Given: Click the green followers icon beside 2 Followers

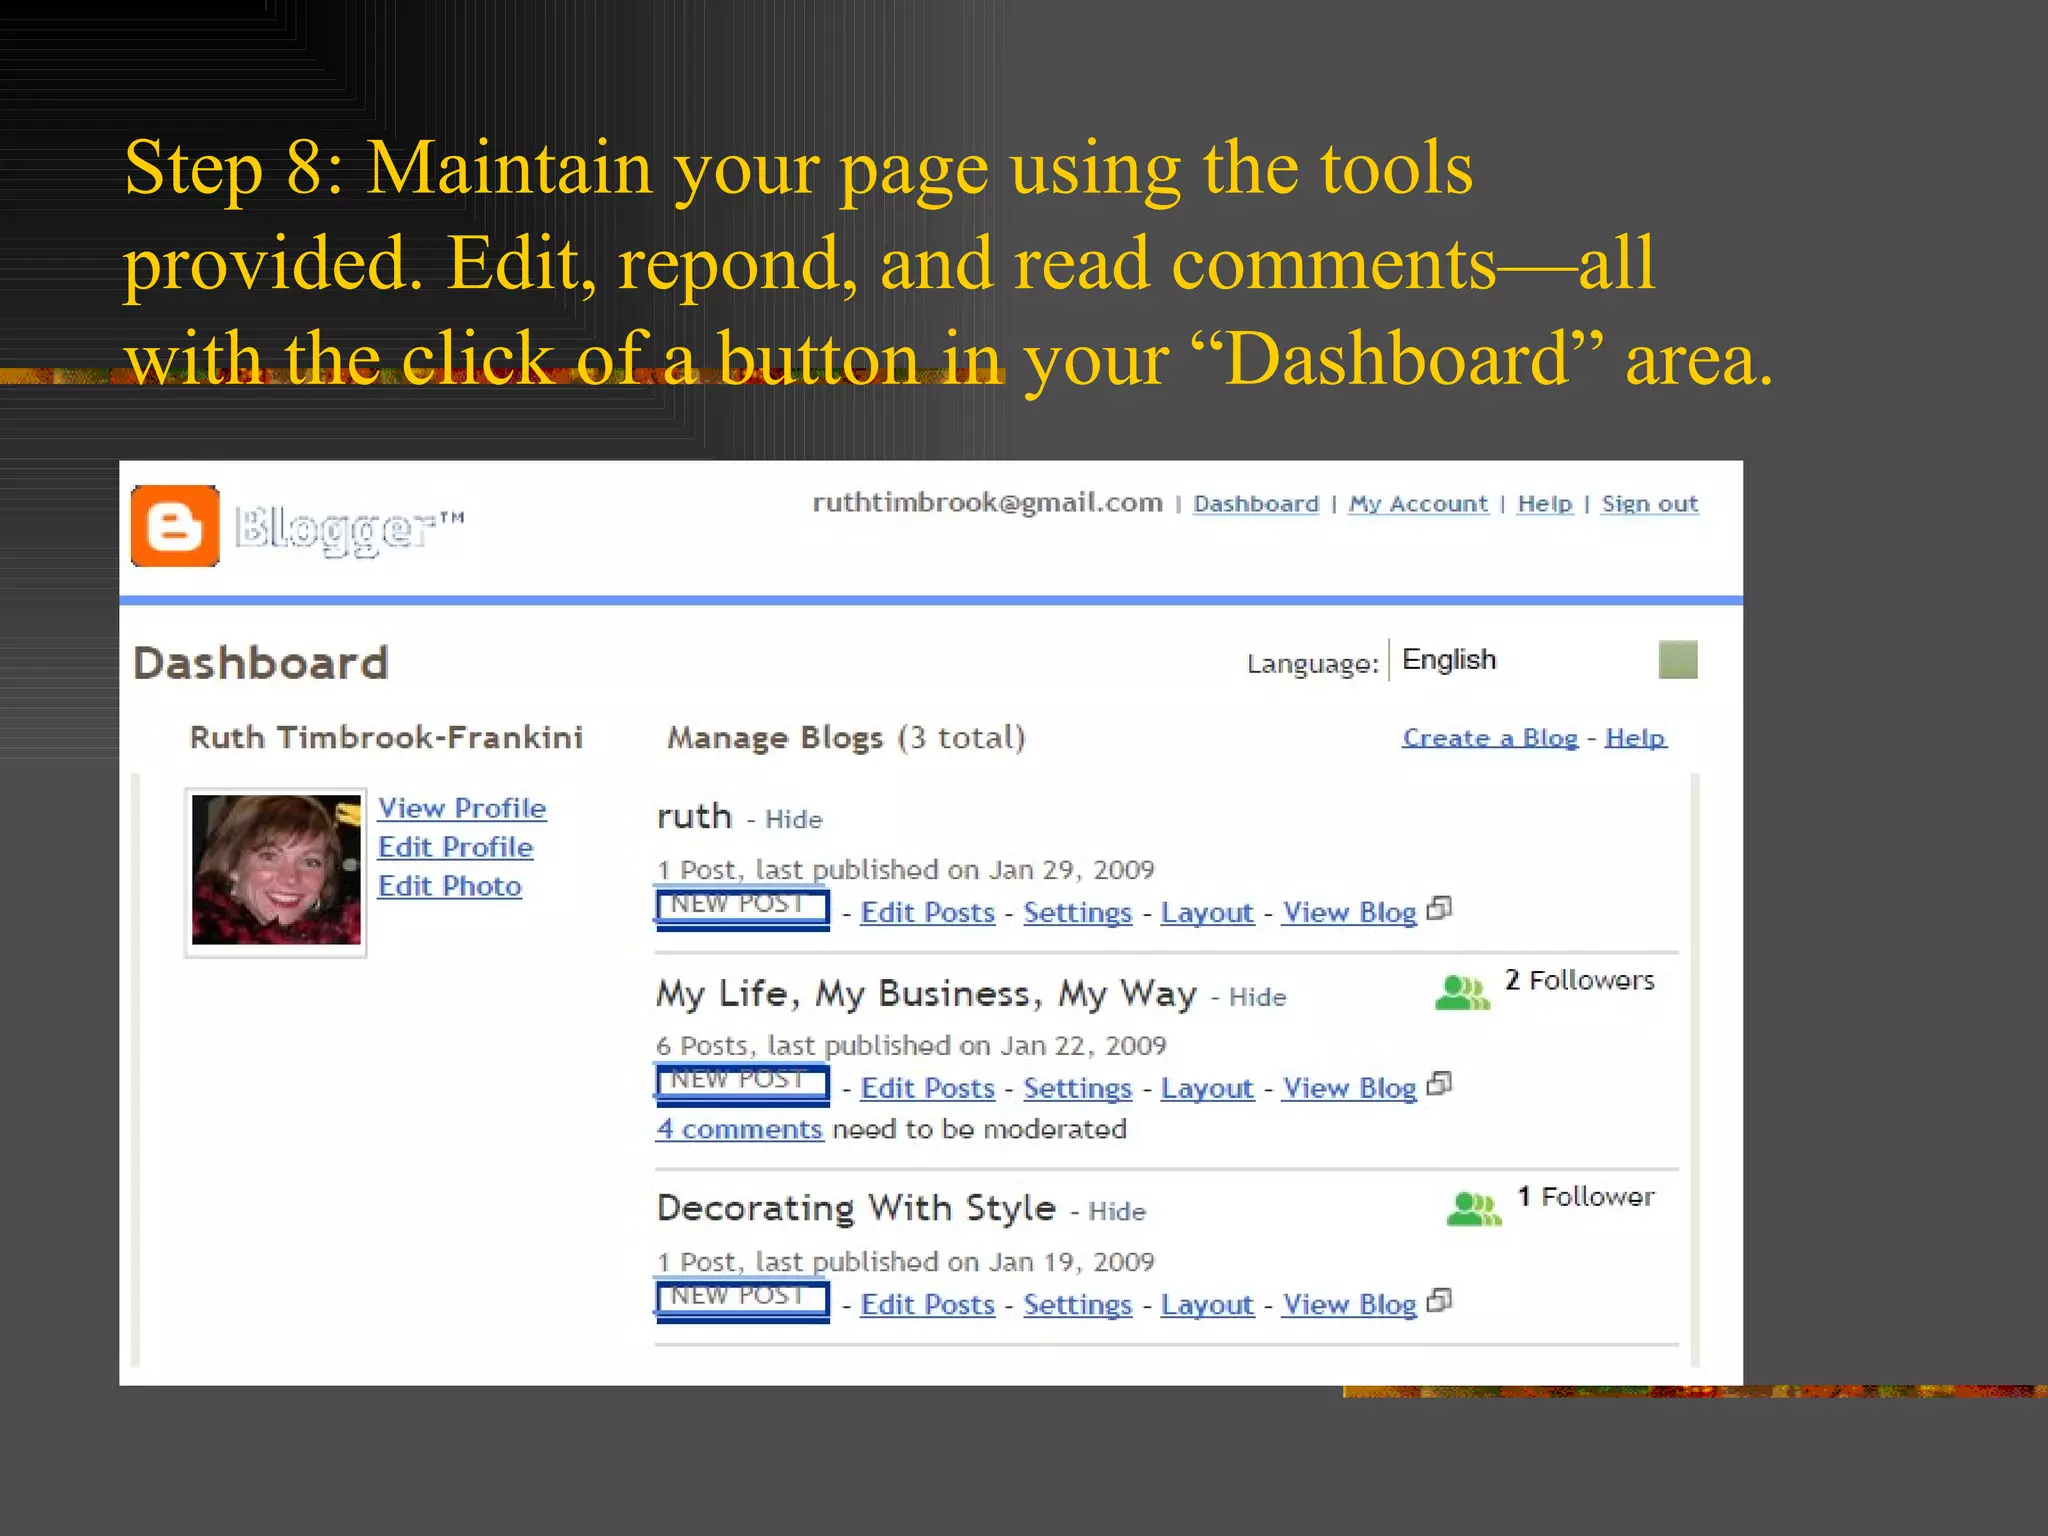Looking at the screenshot, I should [x=1463, y=992].
